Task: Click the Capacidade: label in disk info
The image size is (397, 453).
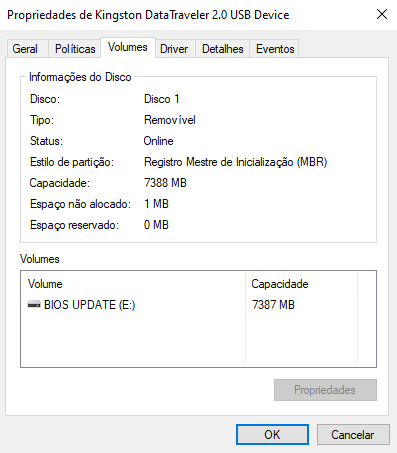Action: 60,183
